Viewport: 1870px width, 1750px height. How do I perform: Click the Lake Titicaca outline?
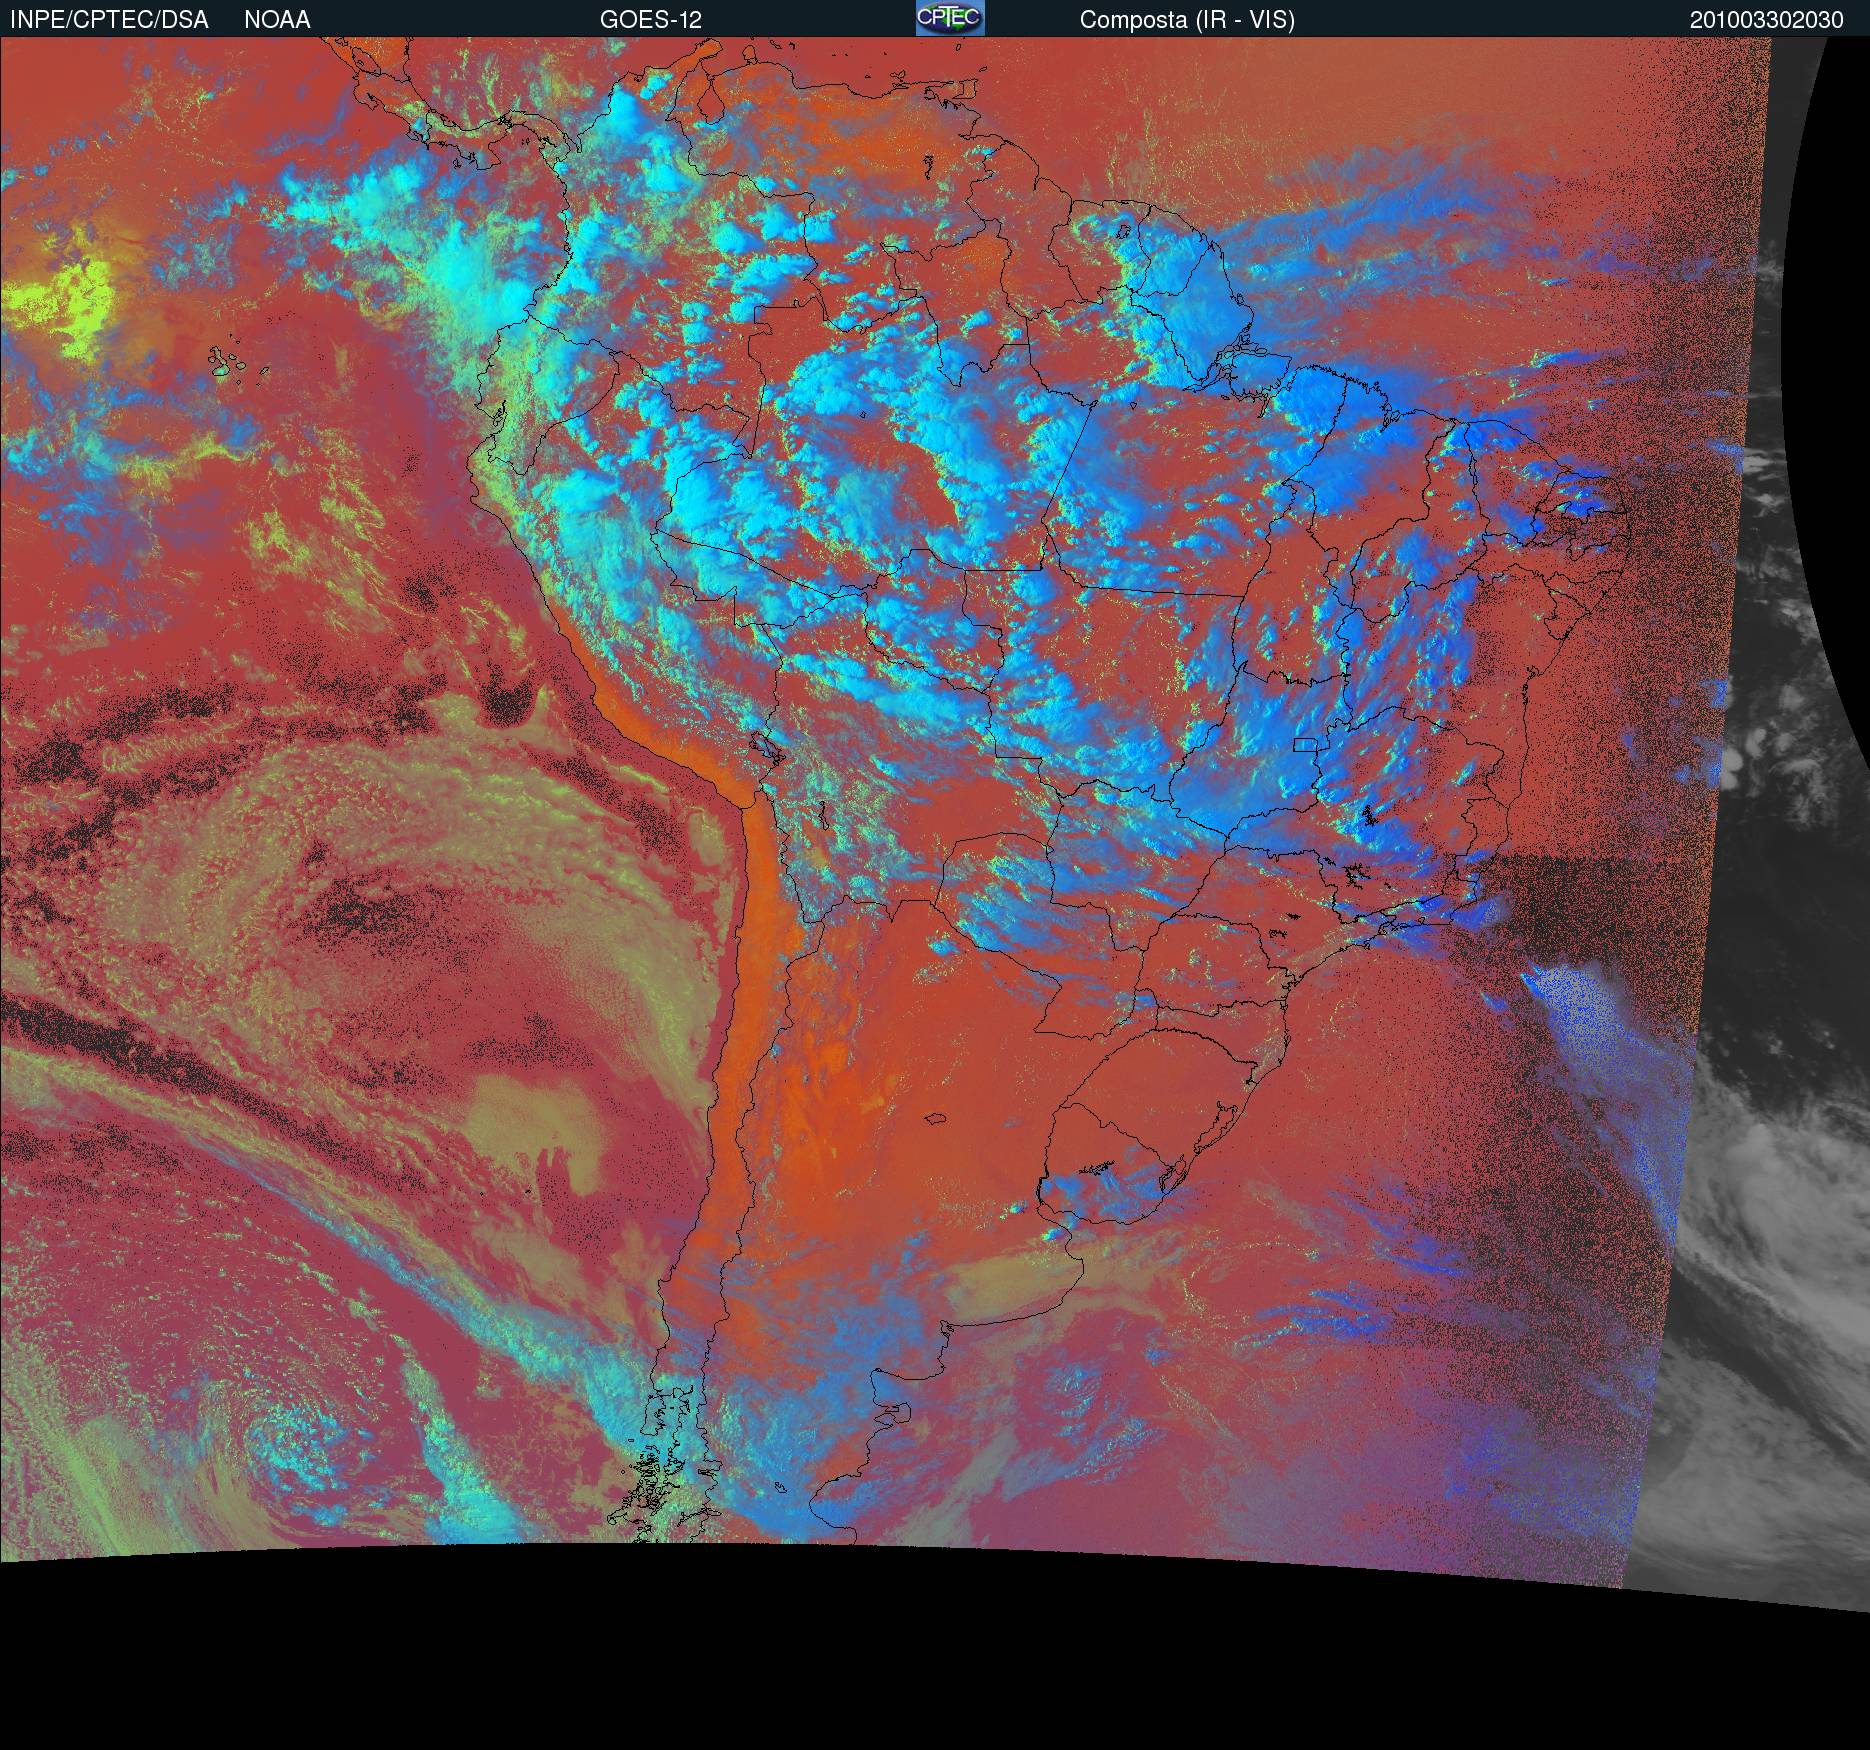[x=763, y=747]
